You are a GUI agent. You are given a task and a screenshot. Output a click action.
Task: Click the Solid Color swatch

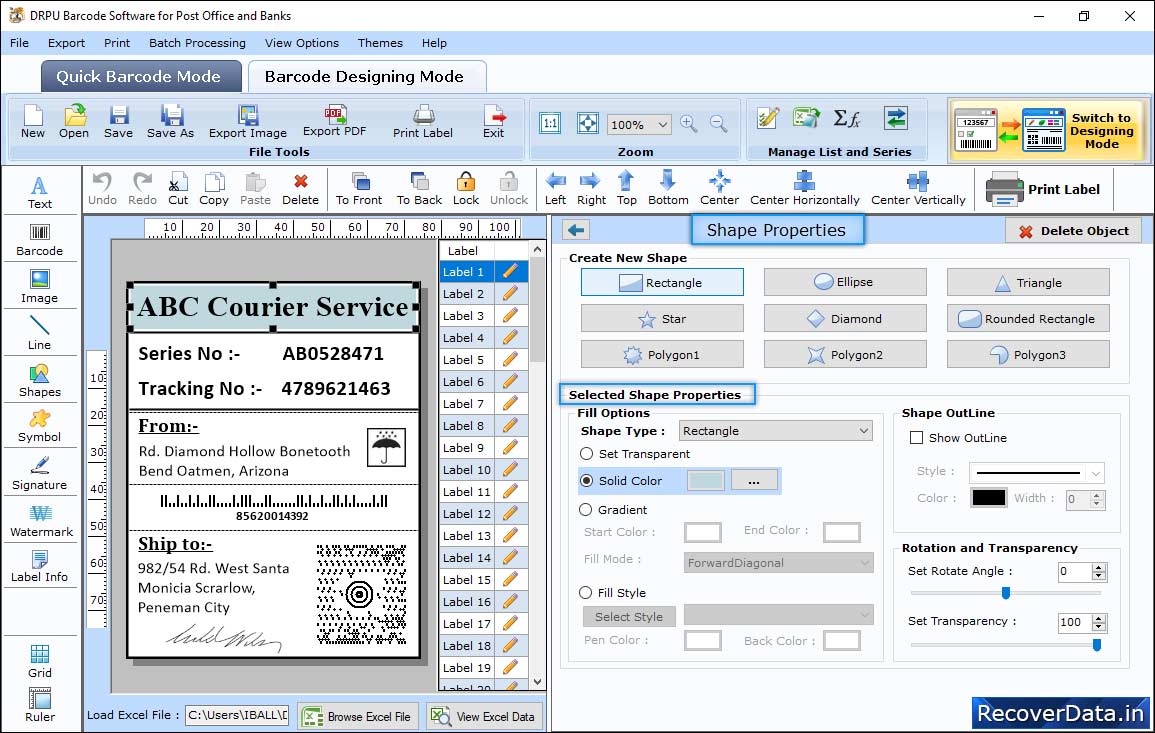[706, 481]
